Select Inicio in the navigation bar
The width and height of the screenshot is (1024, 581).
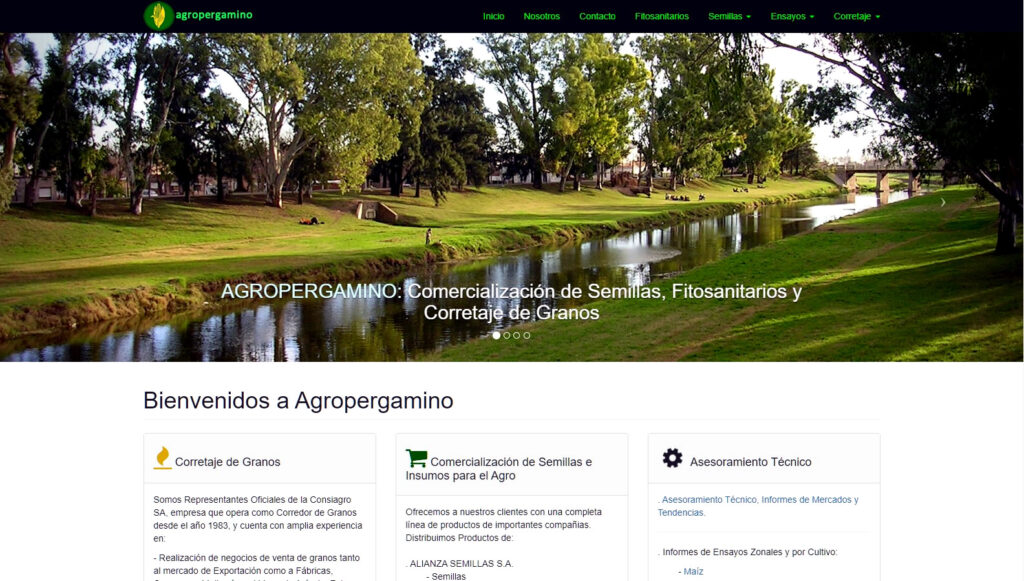click(494, 16)
